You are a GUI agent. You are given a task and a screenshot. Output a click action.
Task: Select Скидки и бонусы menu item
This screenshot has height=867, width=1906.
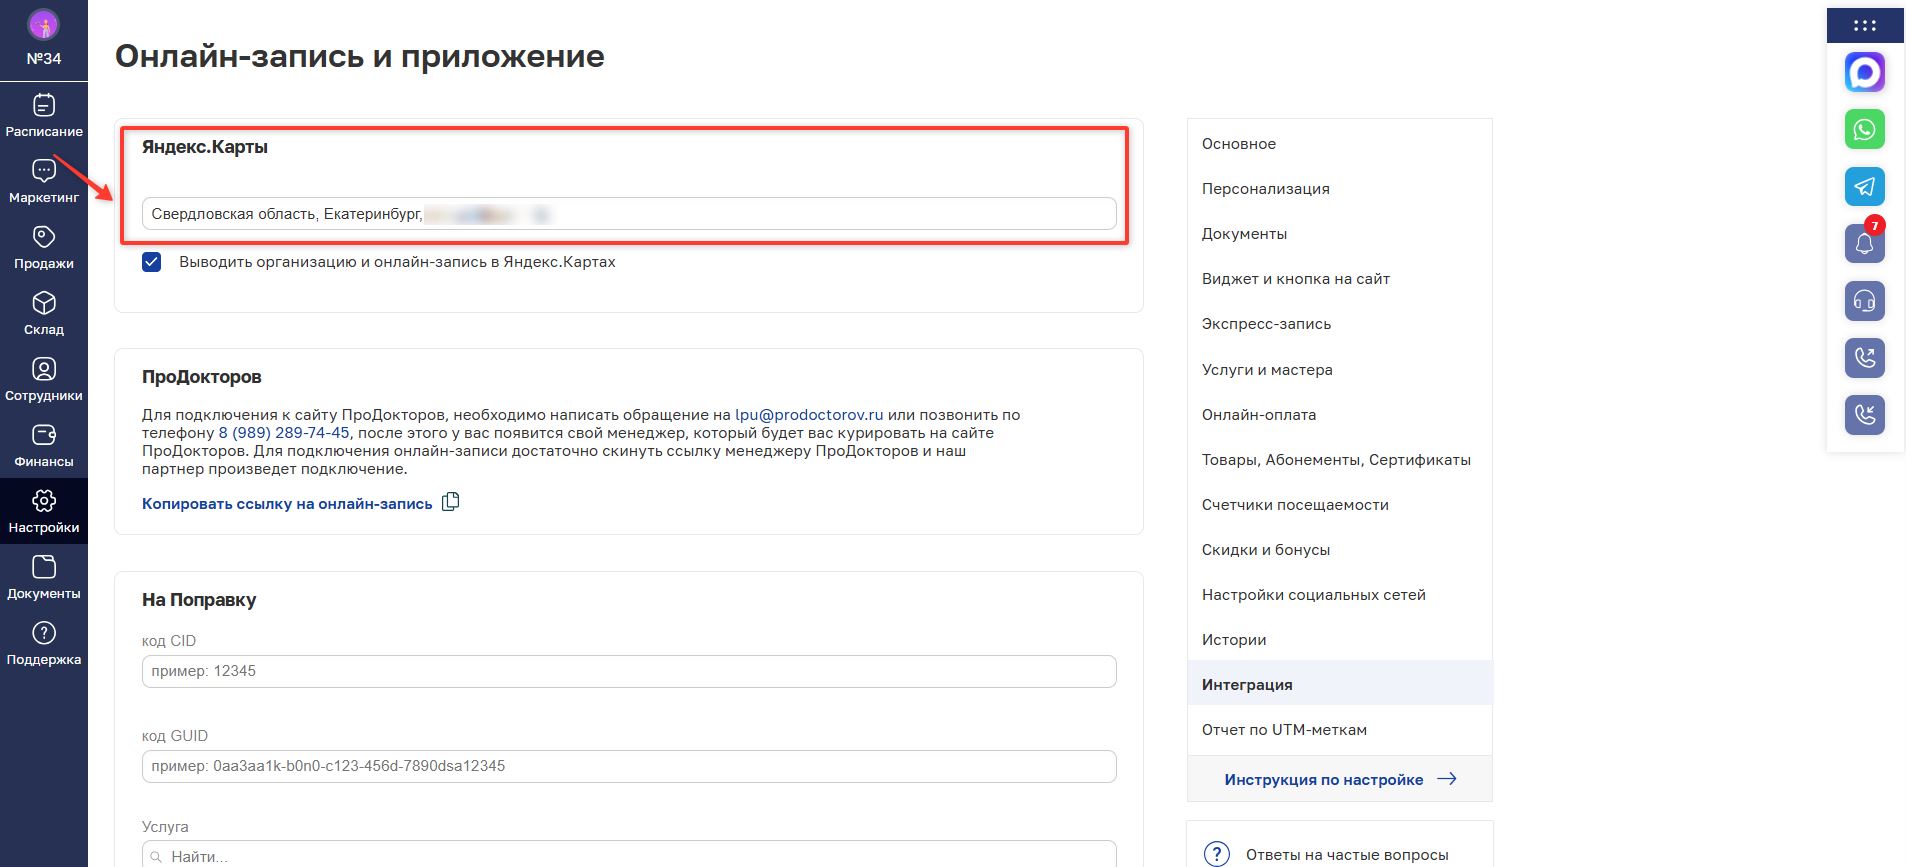1339,550
